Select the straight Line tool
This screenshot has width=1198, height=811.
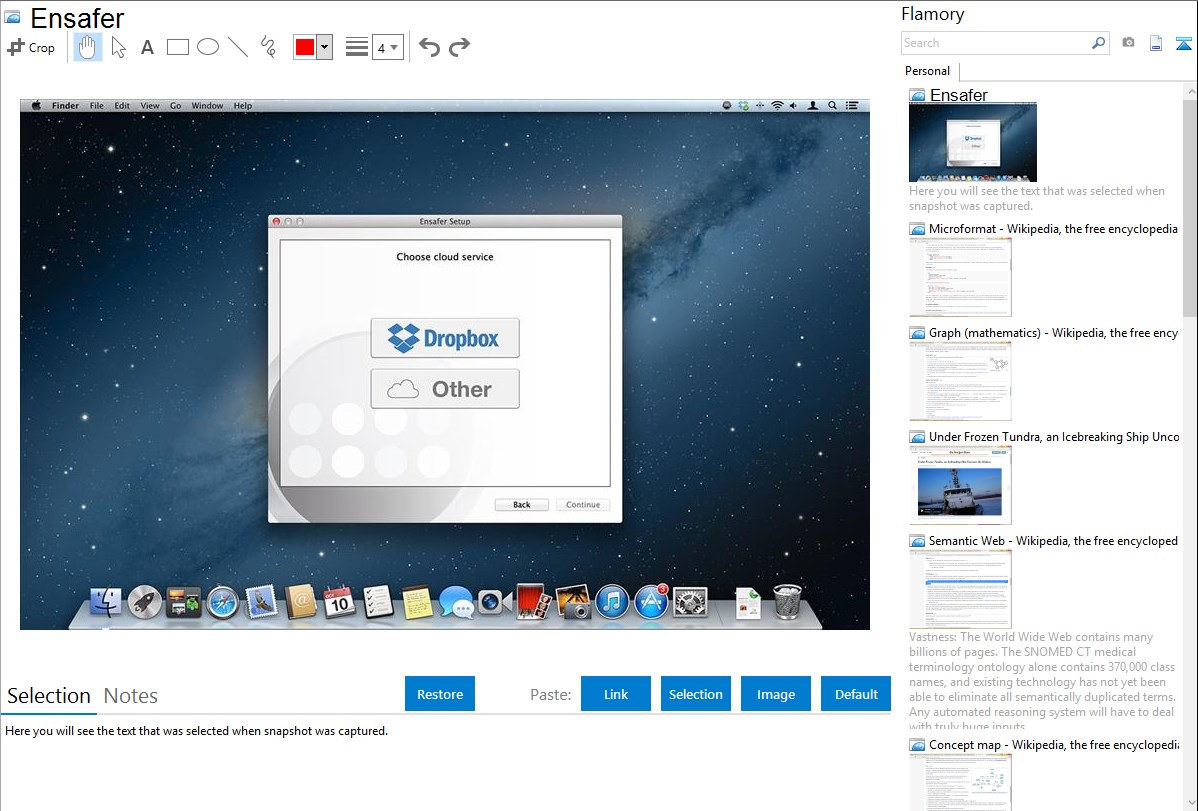pyautogui.click(x=238, y=47)
